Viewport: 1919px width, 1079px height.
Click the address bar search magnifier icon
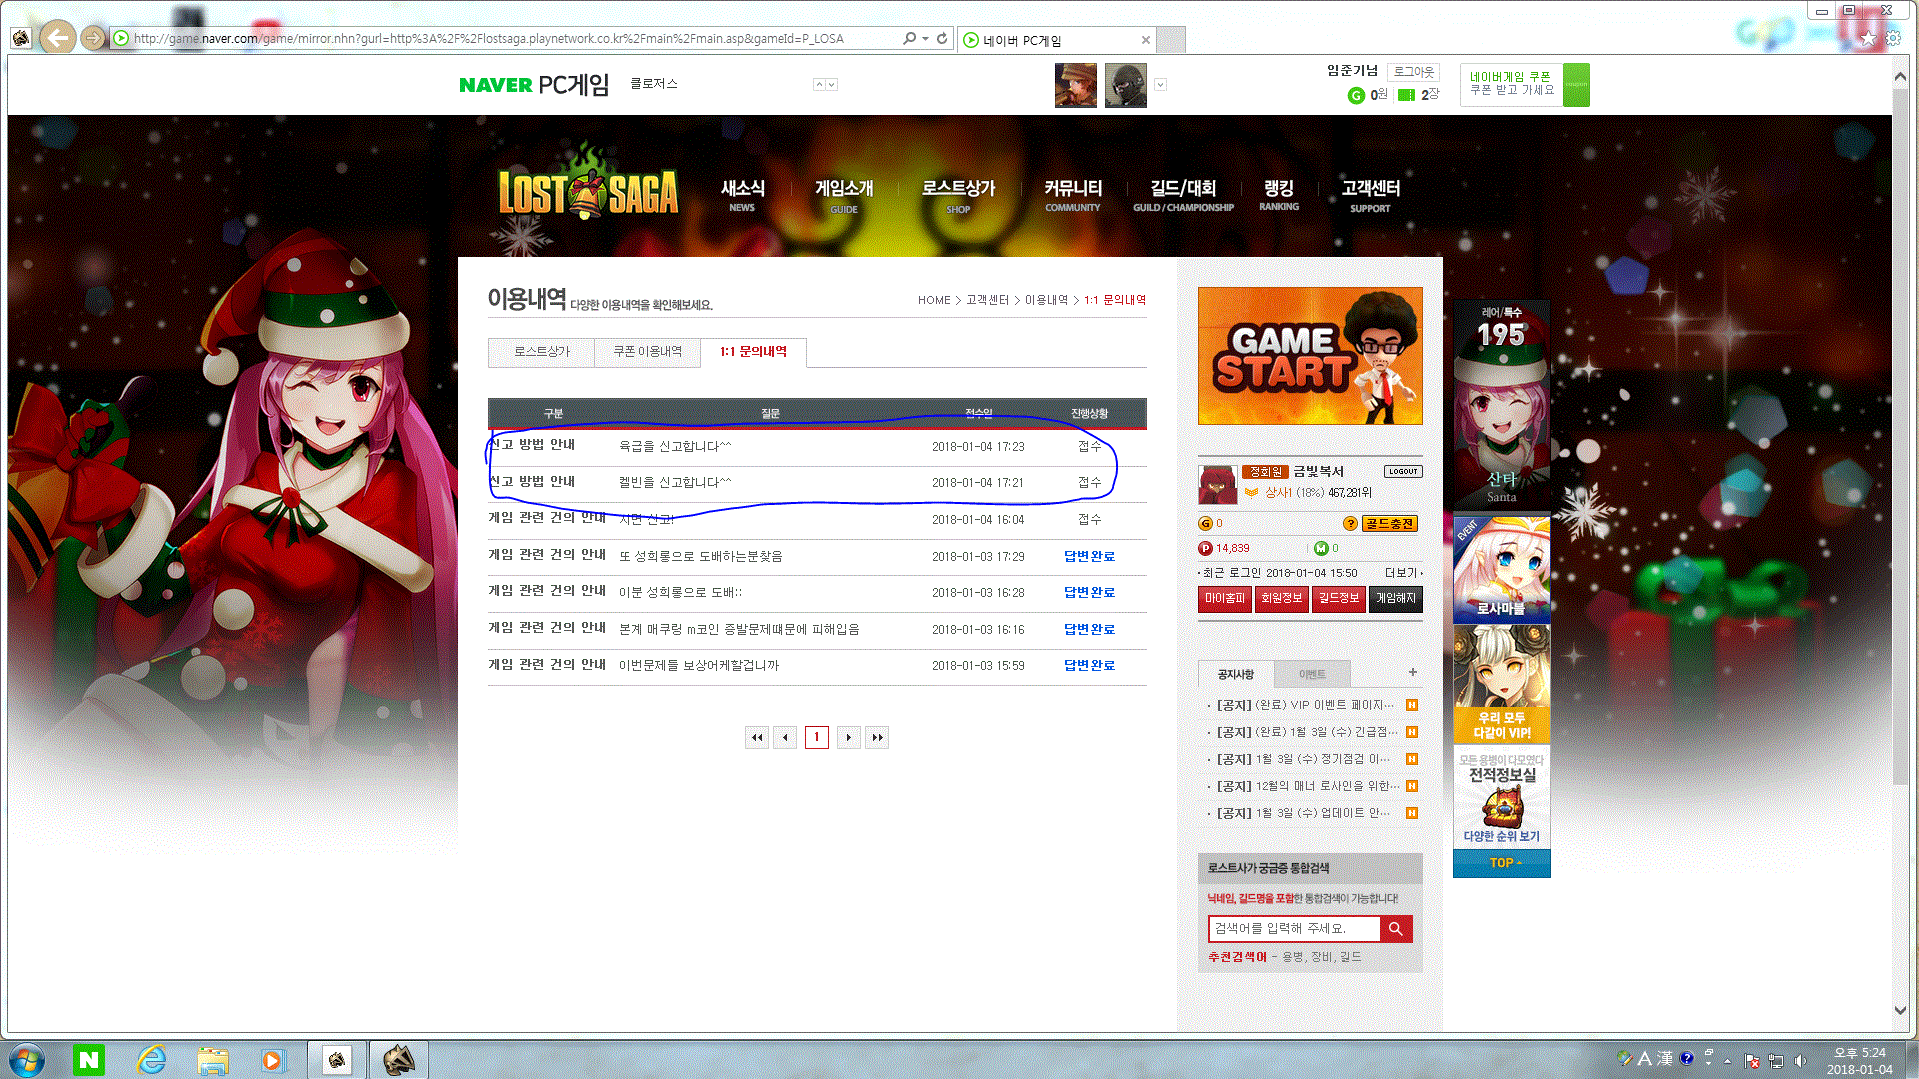click(x=909, y=38)
